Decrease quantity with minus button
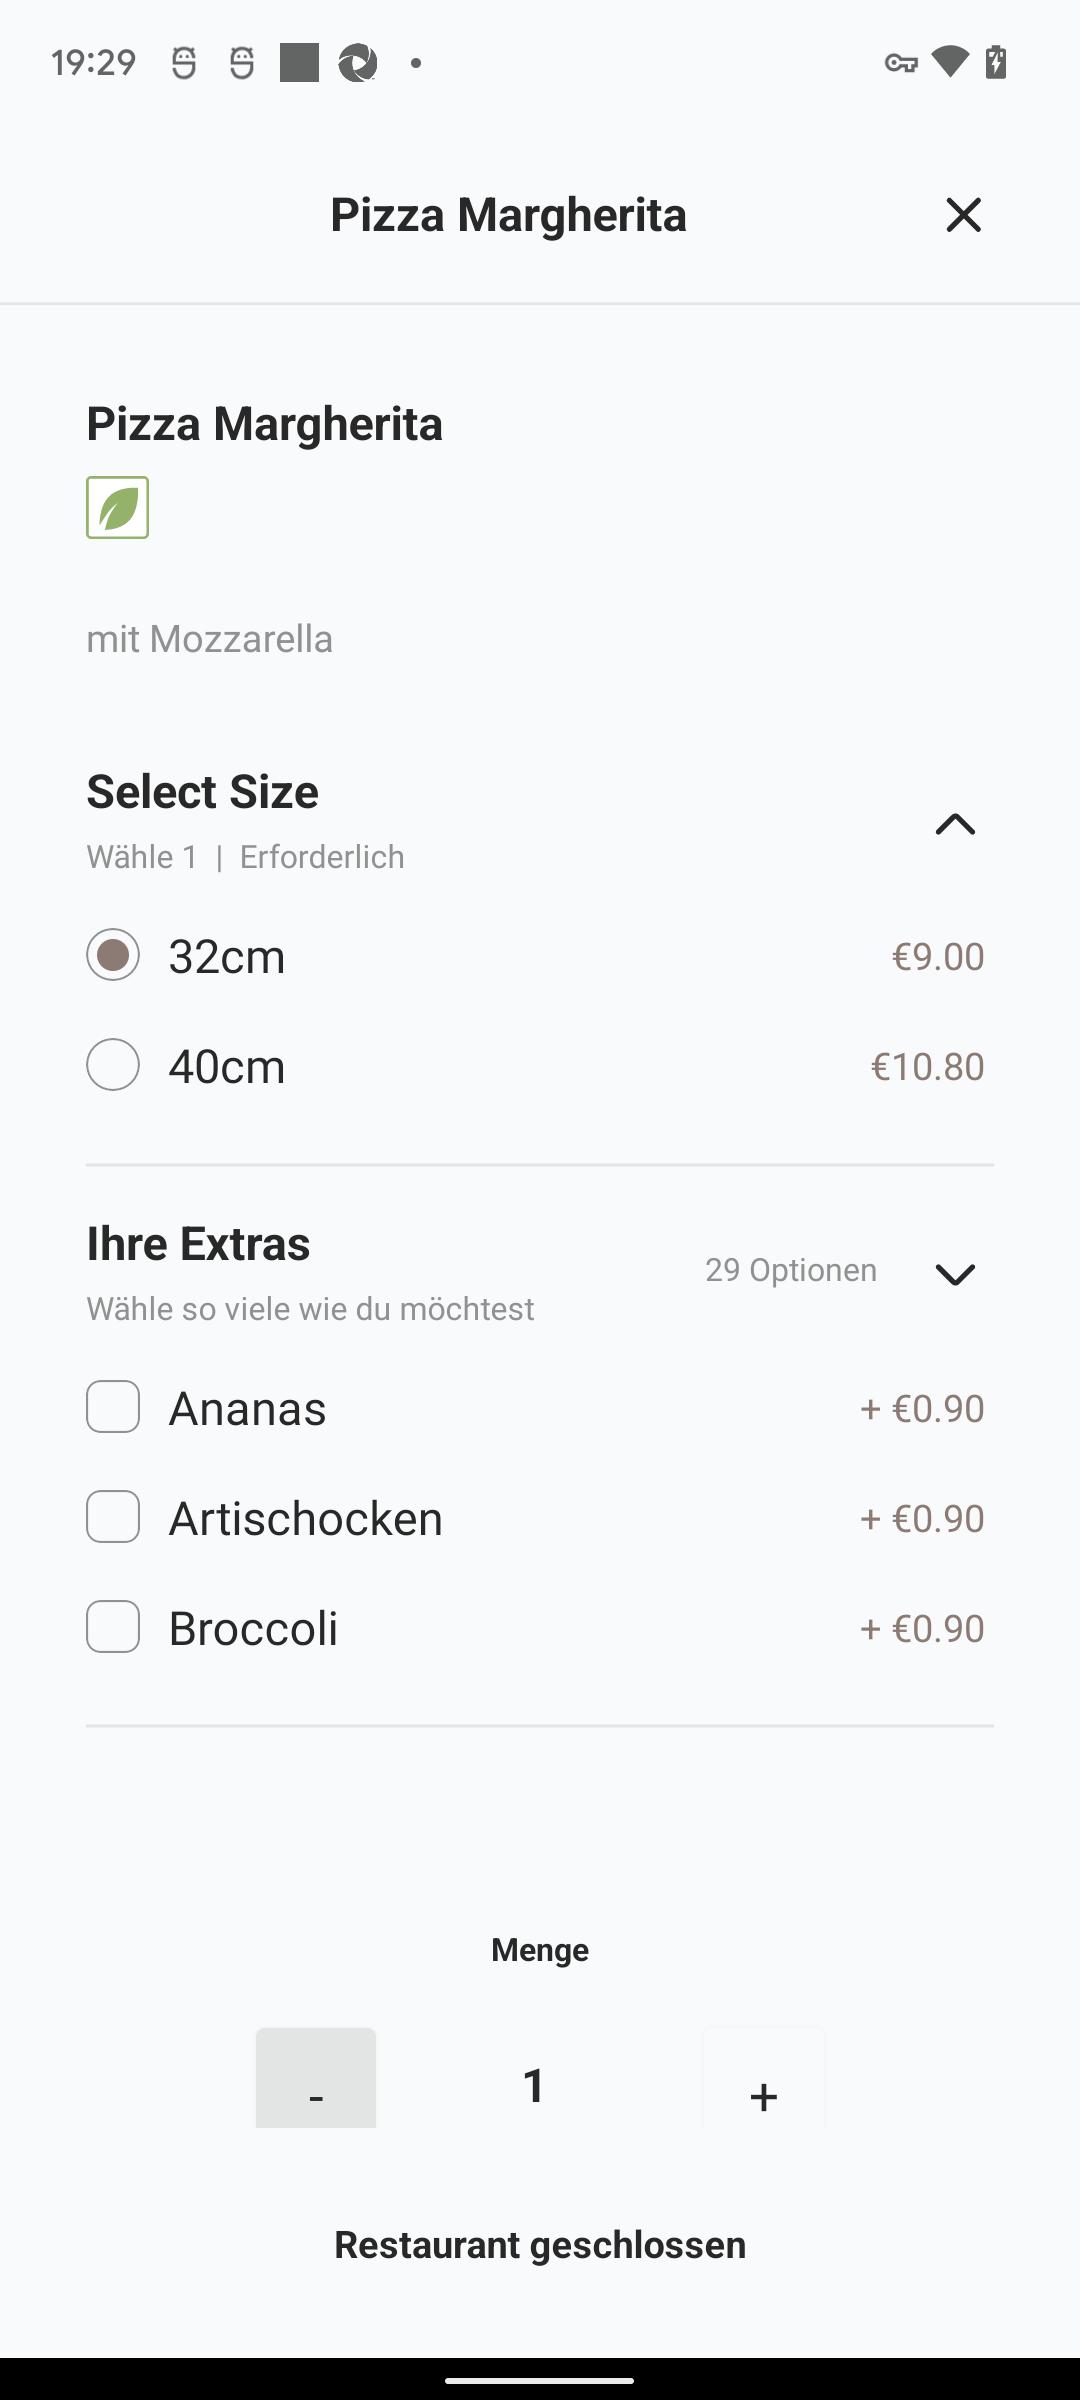1080x2400 pixels. (x=316, y=2078)
